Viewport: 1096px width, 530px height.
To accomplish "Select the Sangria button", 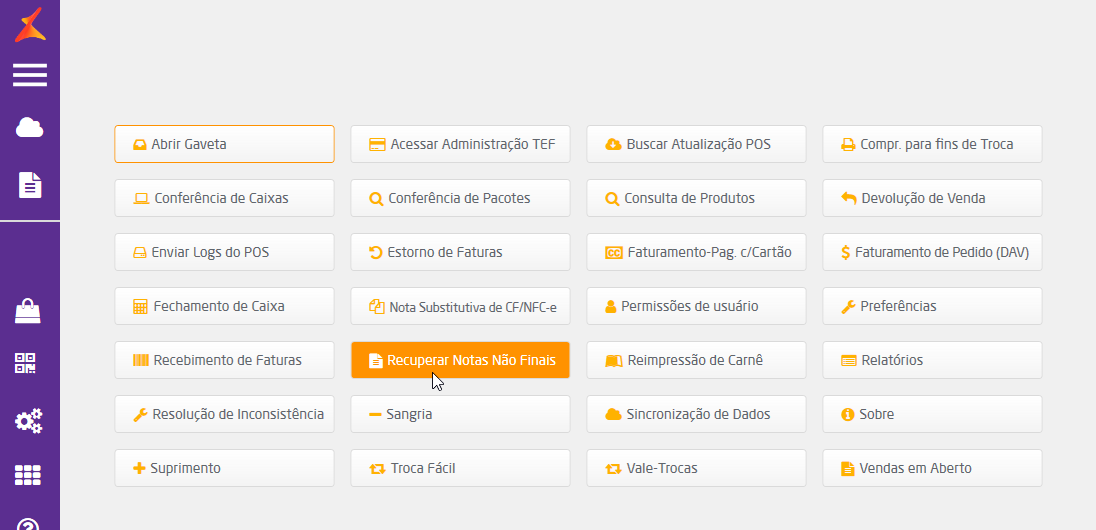I will click(x=460, y=414).
